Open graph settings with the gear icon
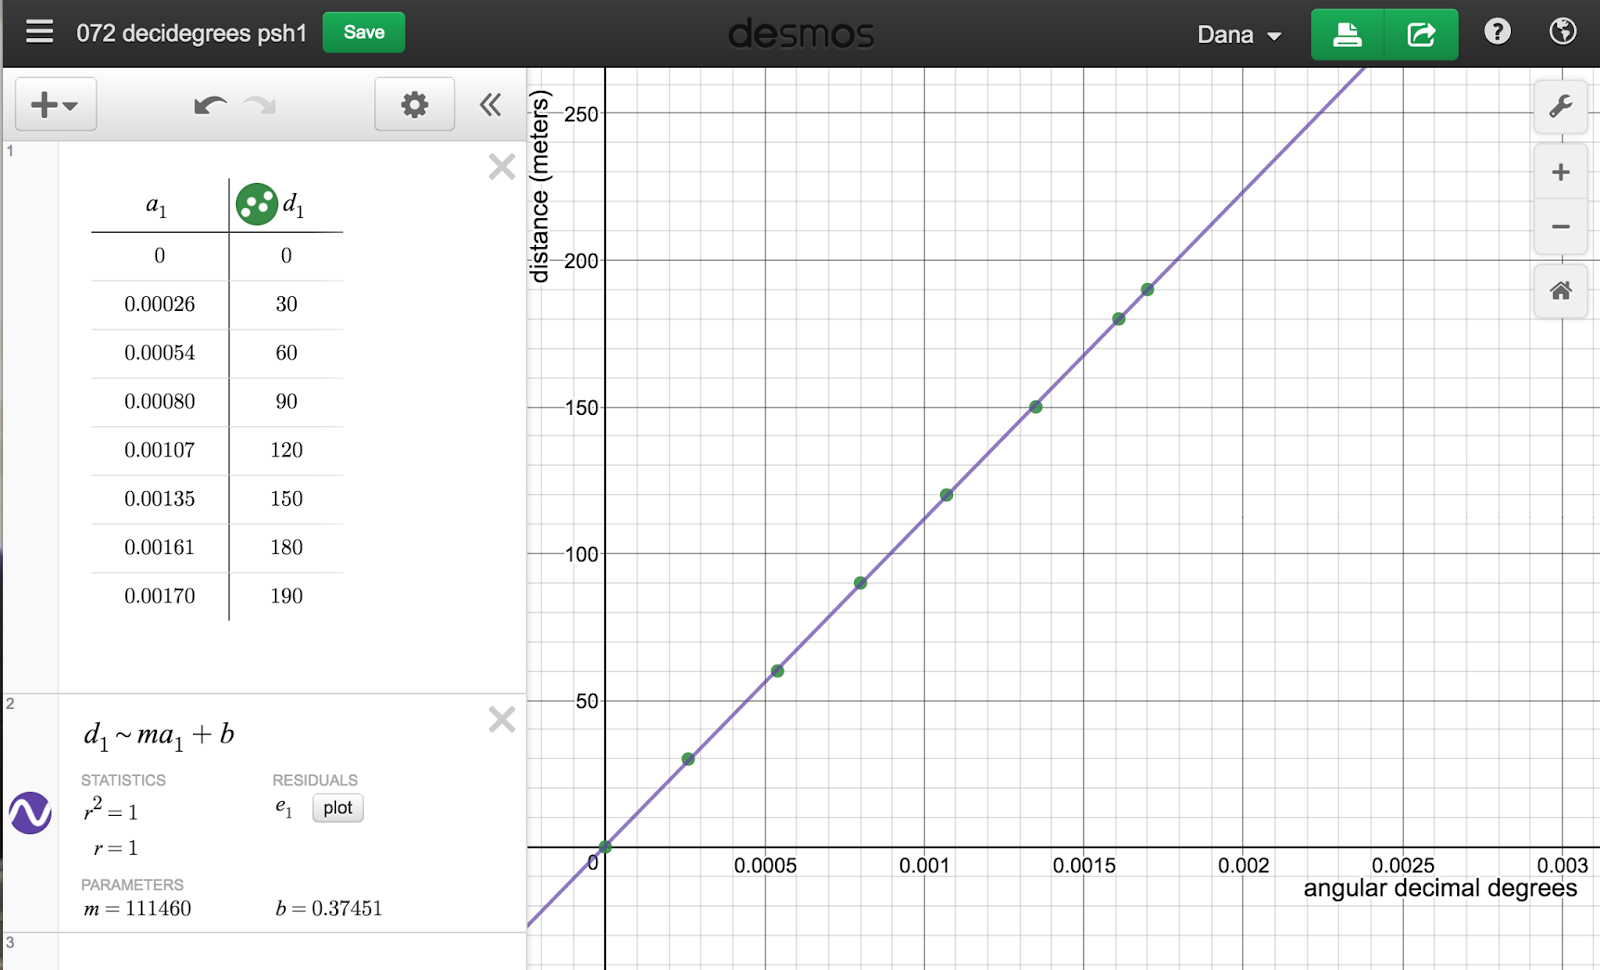Screen dimensions: 1600x970 tap(414, 104)
